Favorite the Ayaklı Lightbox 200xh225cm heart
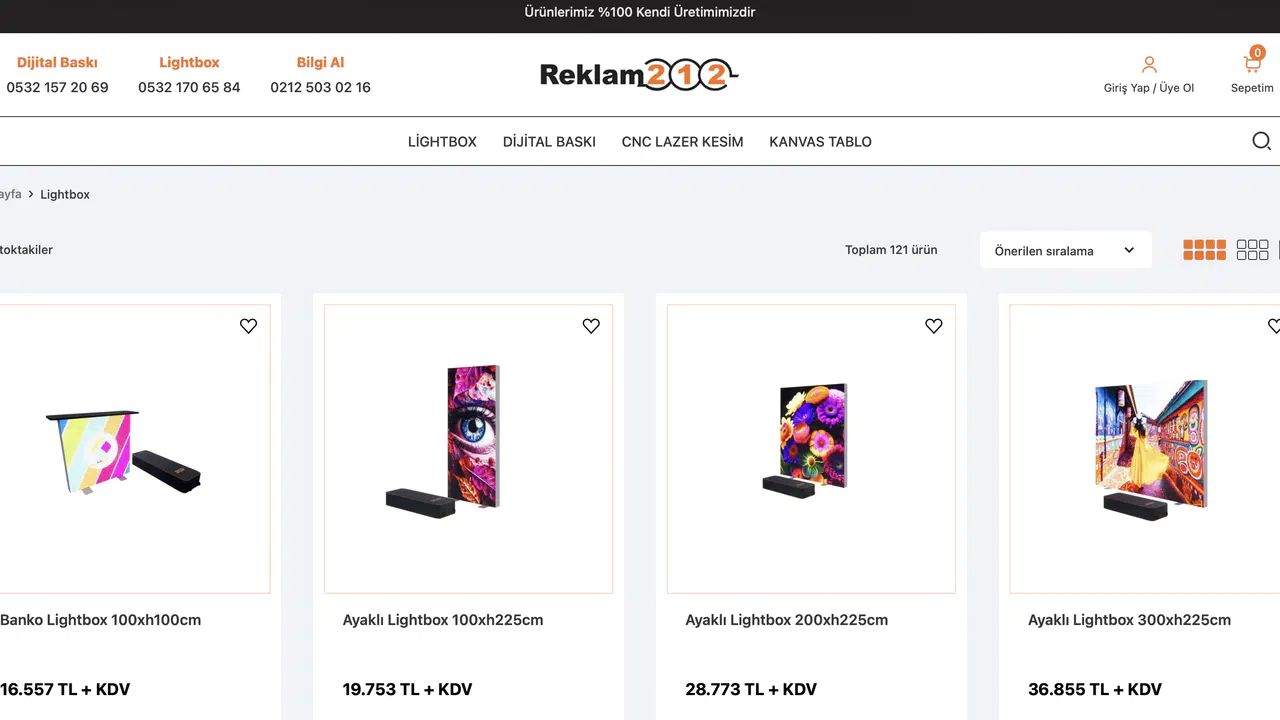The image size is (1280, 720). (x=934, y=326)
